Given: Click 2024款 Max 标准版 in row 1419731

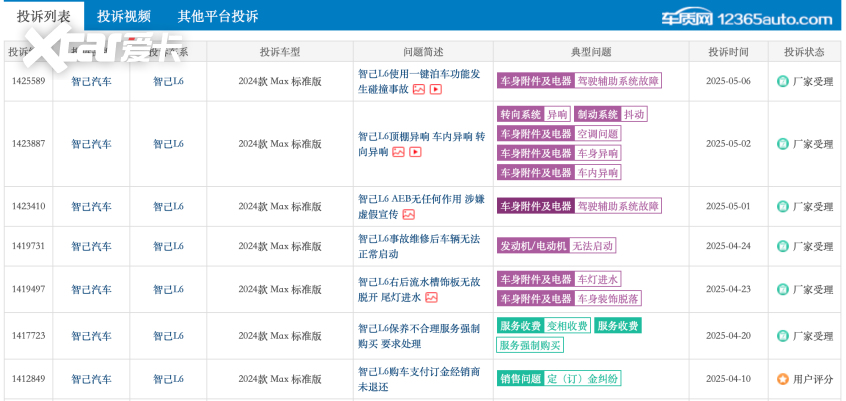Looking at the screenshot, I should point(280,246).
